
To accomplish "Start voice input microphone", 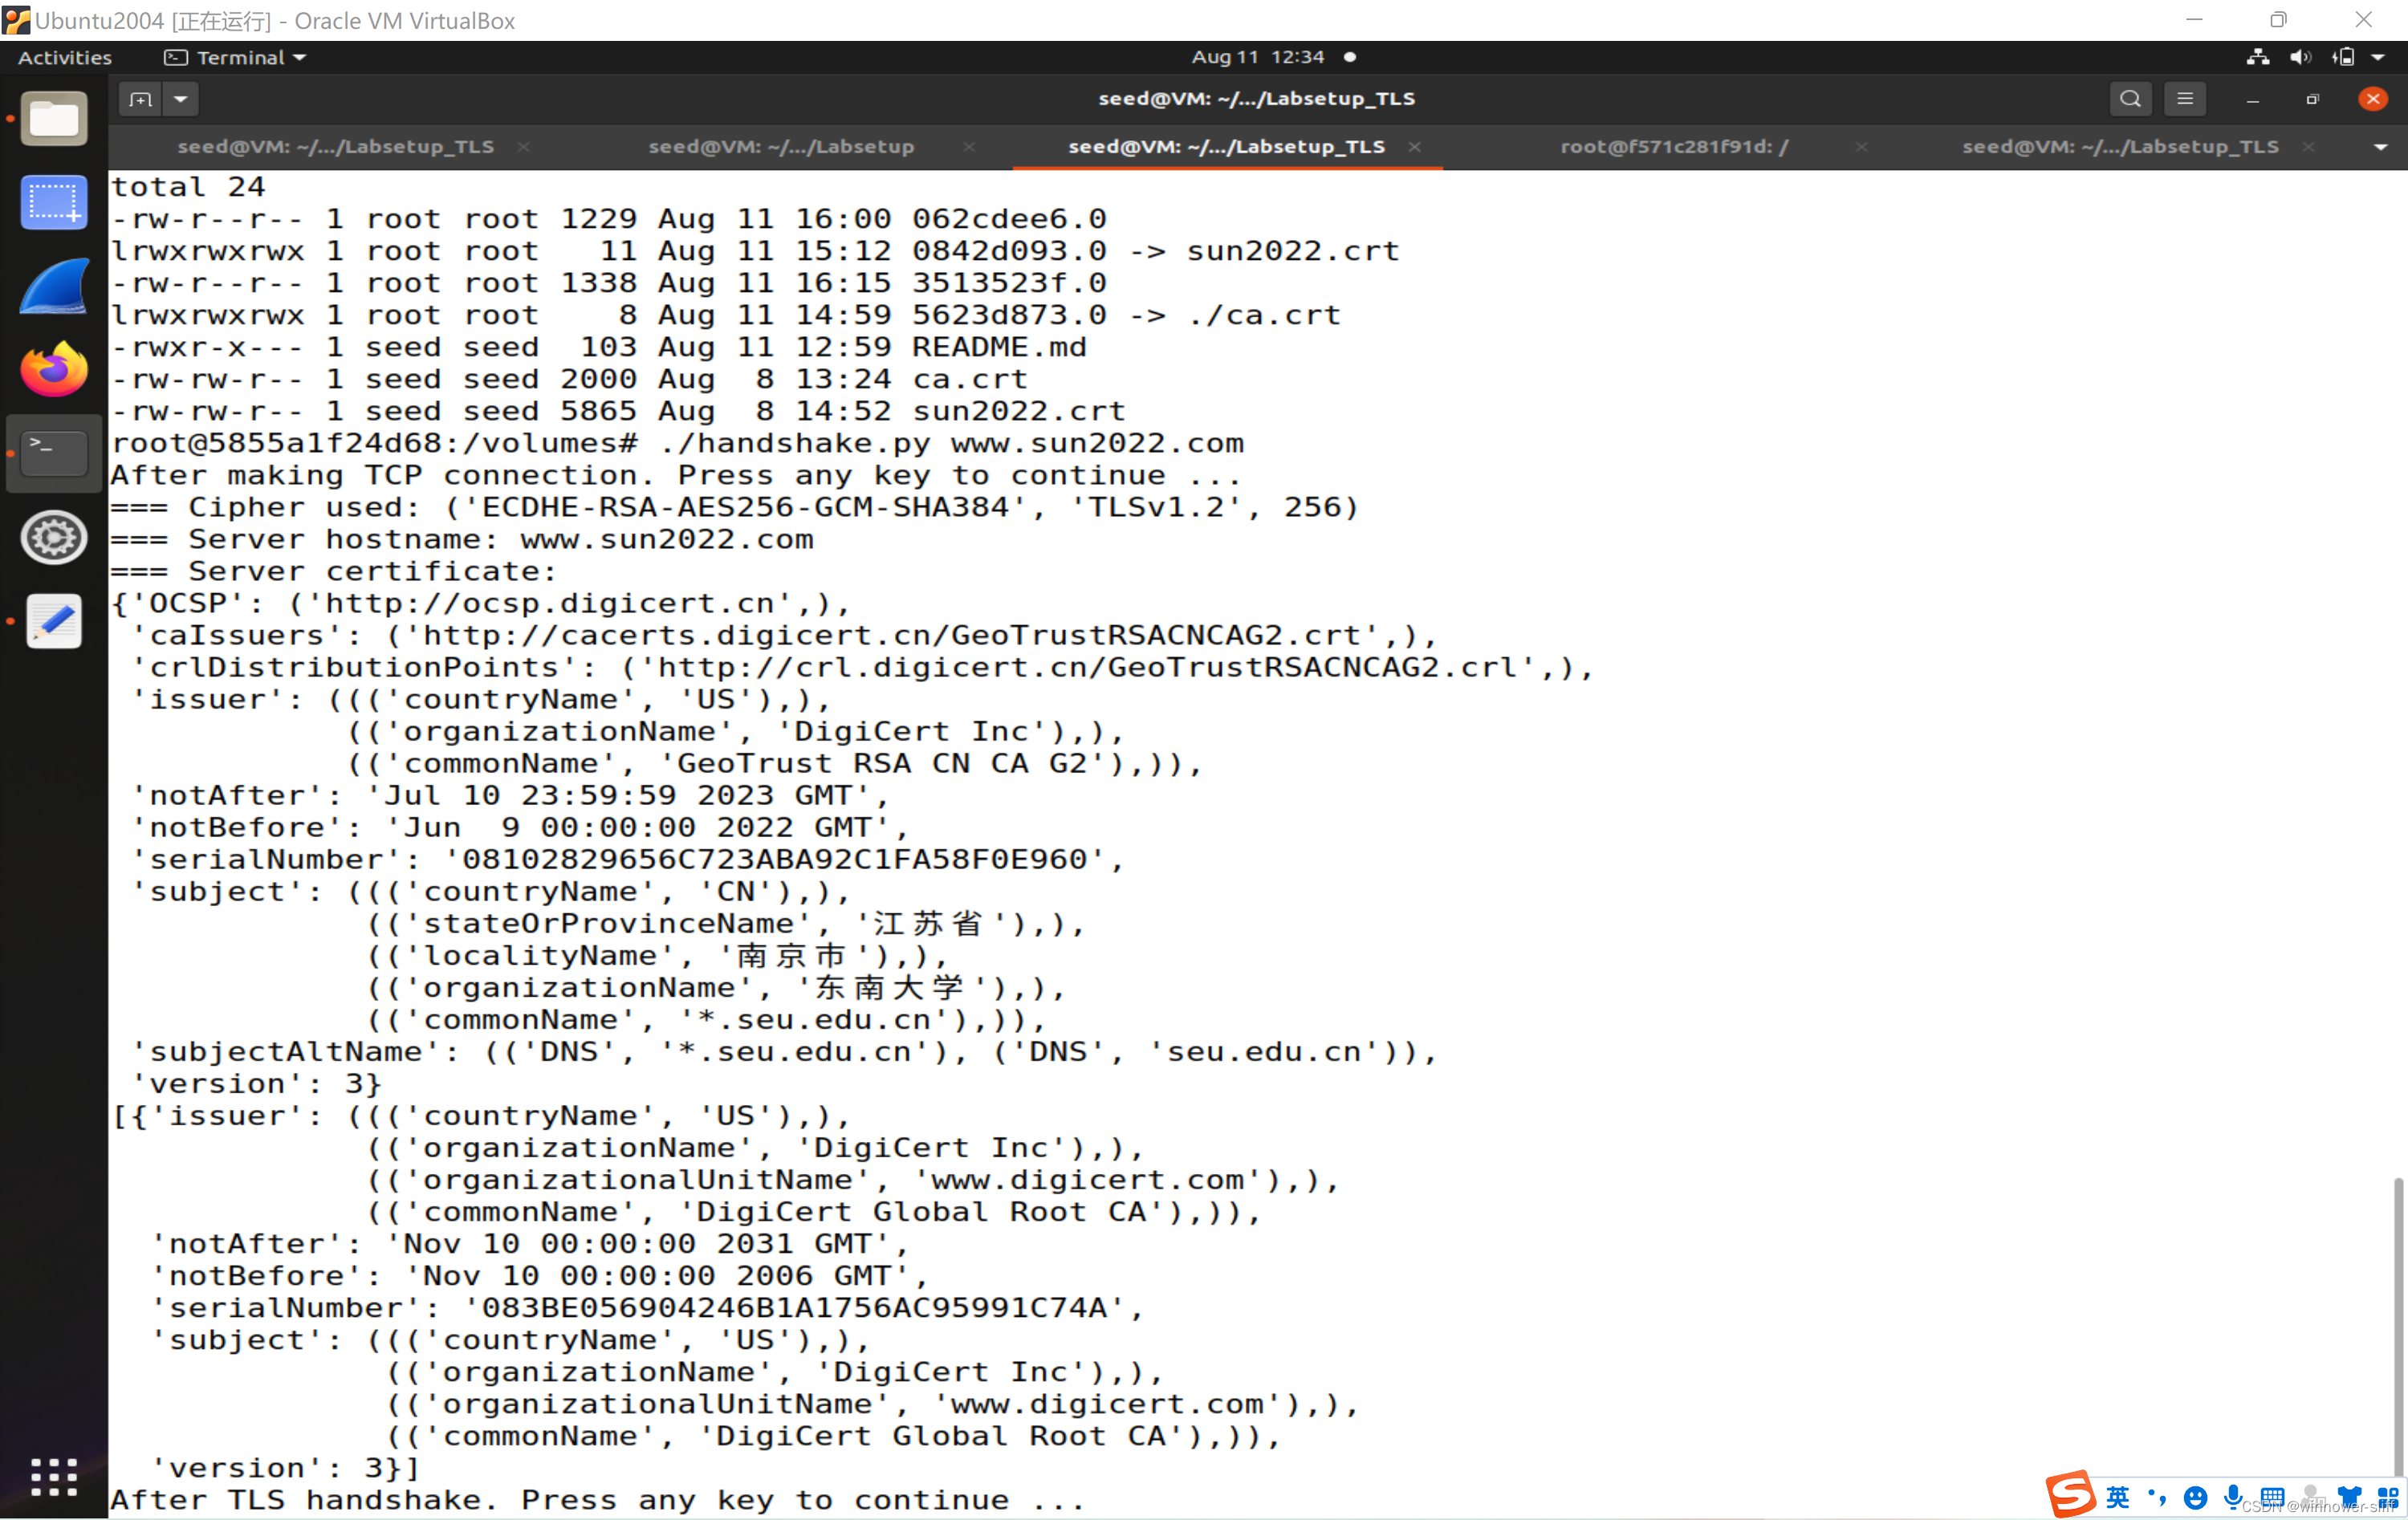I will tap(2233, 1497).
